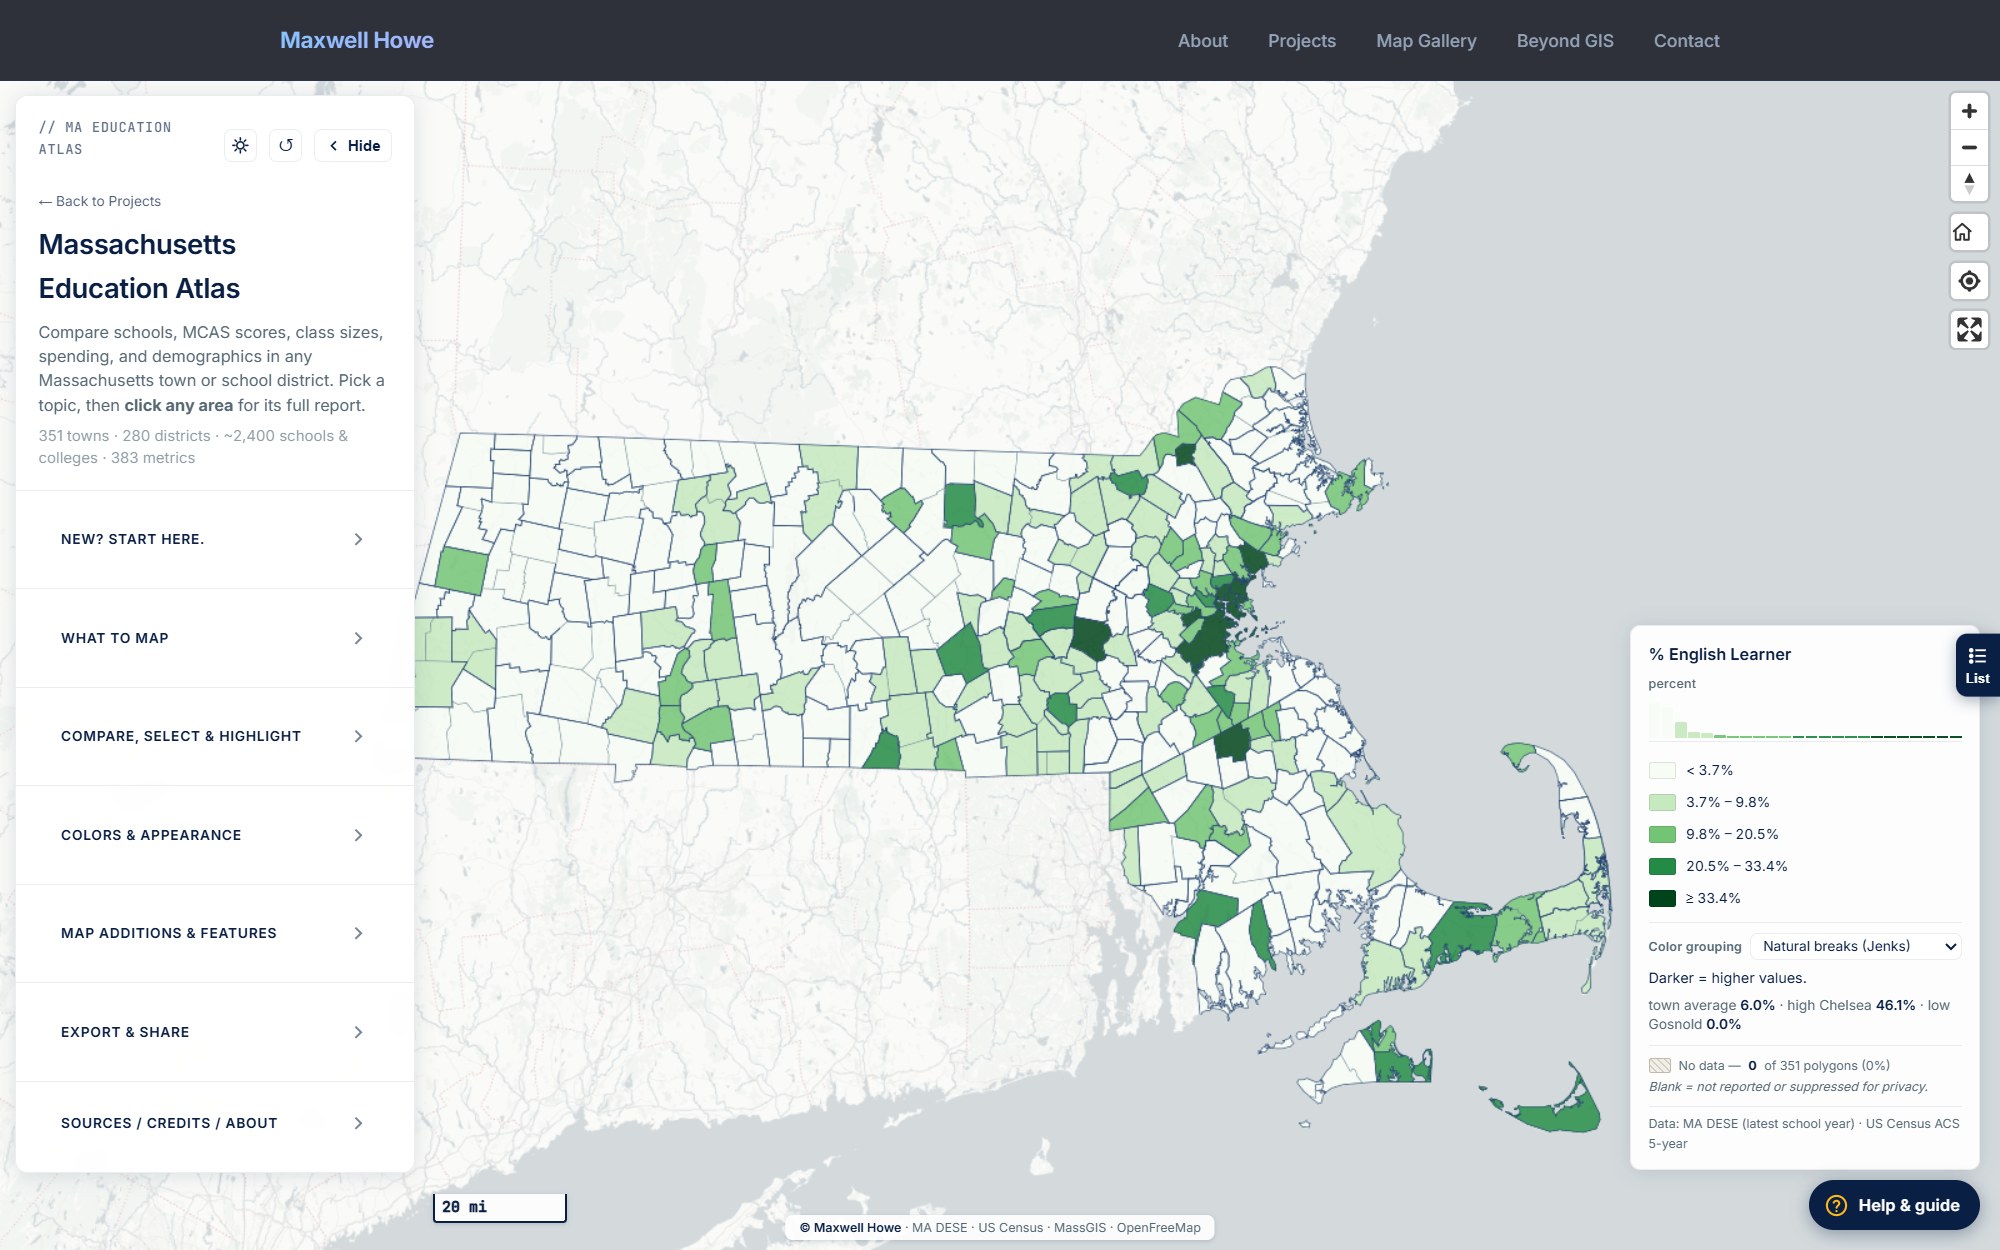
Task: Click the Maxwell Howe site logo
Action: coord(357,40)
